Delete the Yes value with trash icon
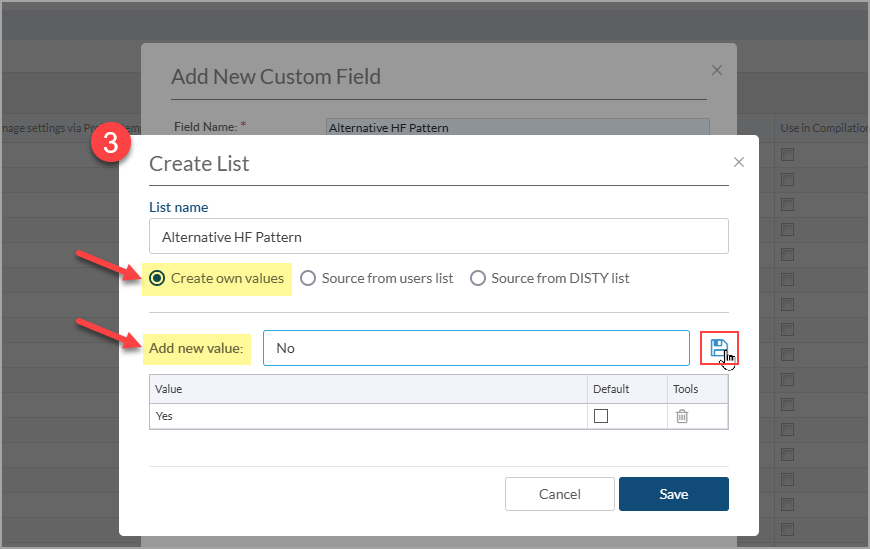This screenshot has width=870, height=549. tap(682, 416)
